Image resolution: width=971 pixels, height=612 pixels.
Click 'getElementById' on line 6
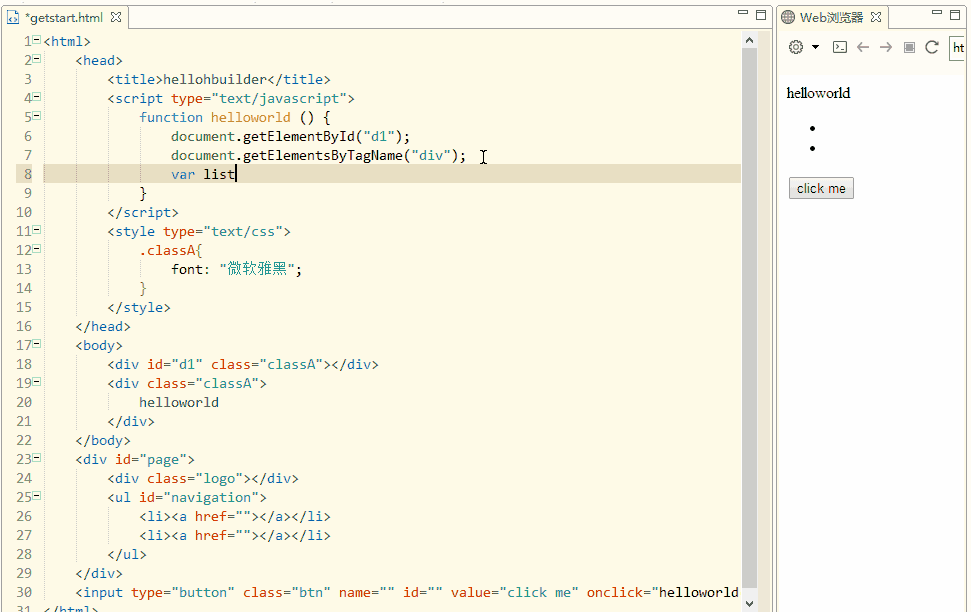298,136
